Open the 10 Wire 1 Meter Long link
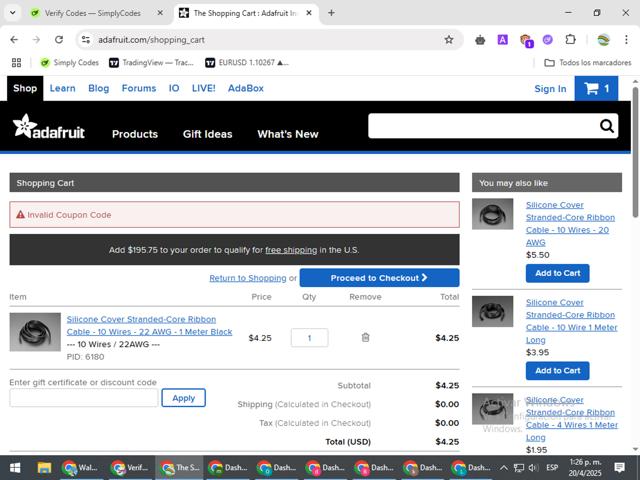 (x=571, y=321)
